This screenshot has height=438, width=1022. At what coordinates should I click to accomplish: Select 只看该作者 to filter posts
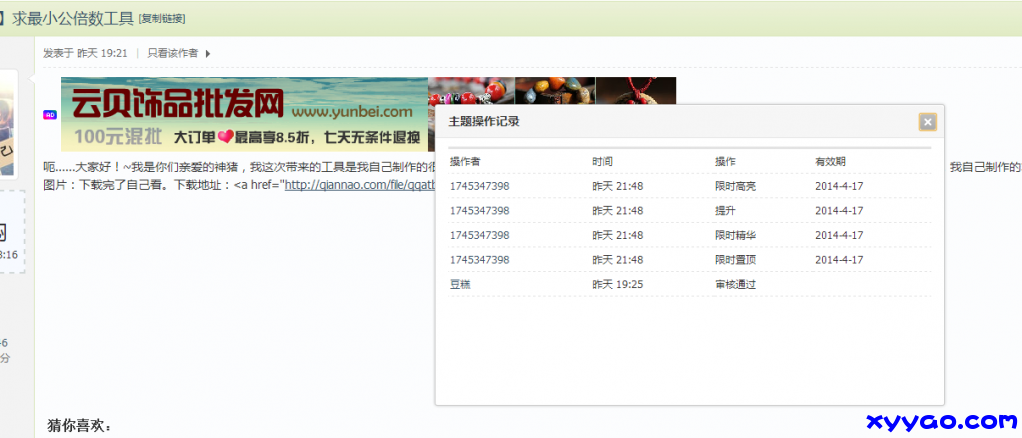172,53
